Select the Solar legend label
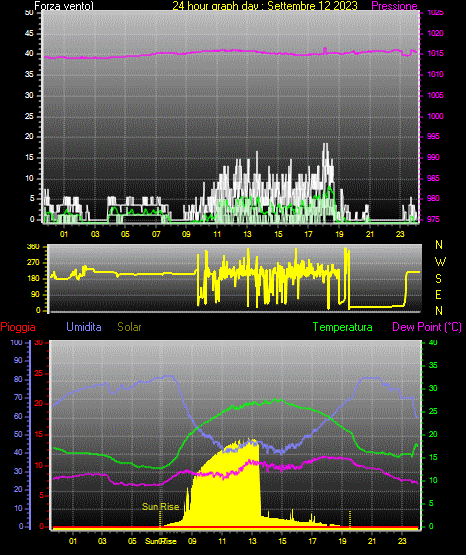Screen dimensions: 466x555 point(130,327)
